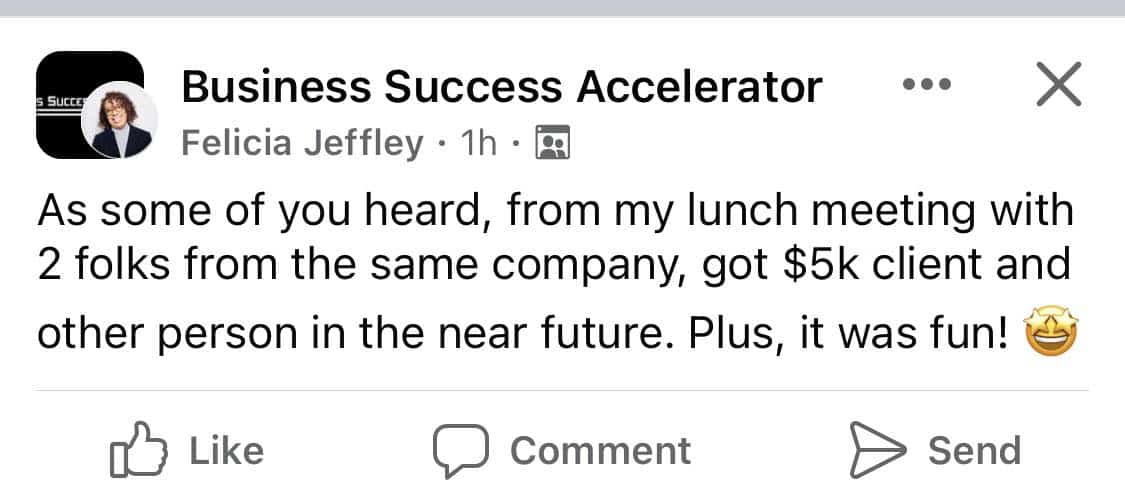The image size is (1125, 486).
Task: Visit Felicia Jeffley's profile name link
Action: click(302, 145)
